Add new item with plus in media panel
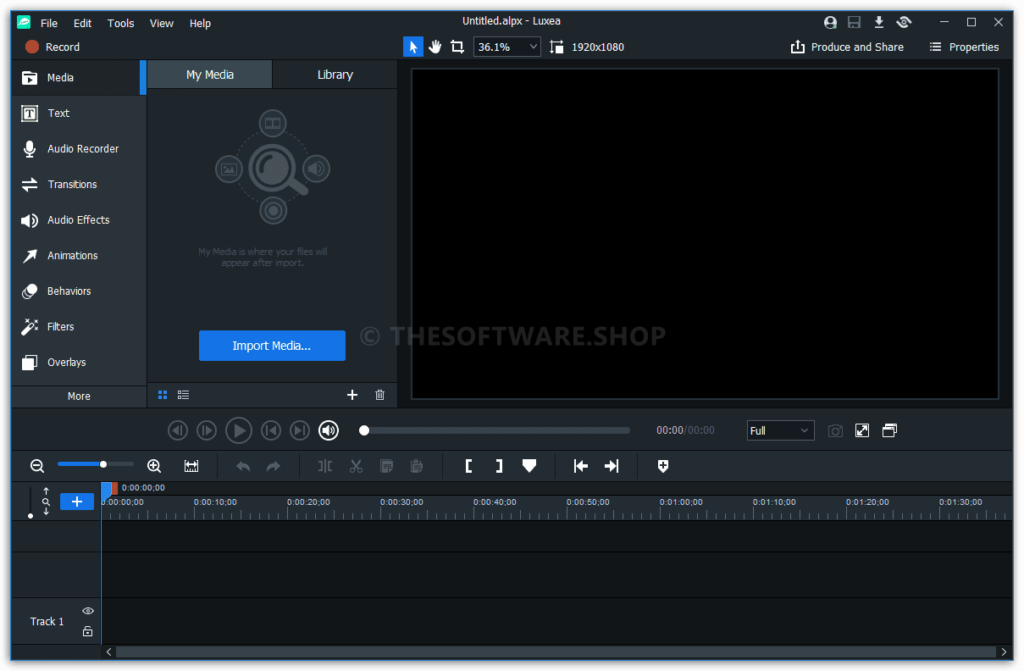Image resolution: width=1024 pixels, height=671 pixels. [x=352, y=395]
